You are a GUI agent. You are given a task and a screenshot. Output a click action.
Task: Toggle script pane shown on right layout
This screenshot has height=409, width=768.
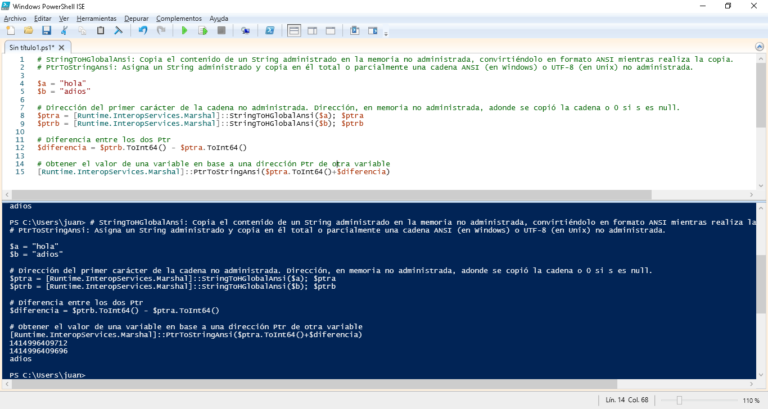312,30
